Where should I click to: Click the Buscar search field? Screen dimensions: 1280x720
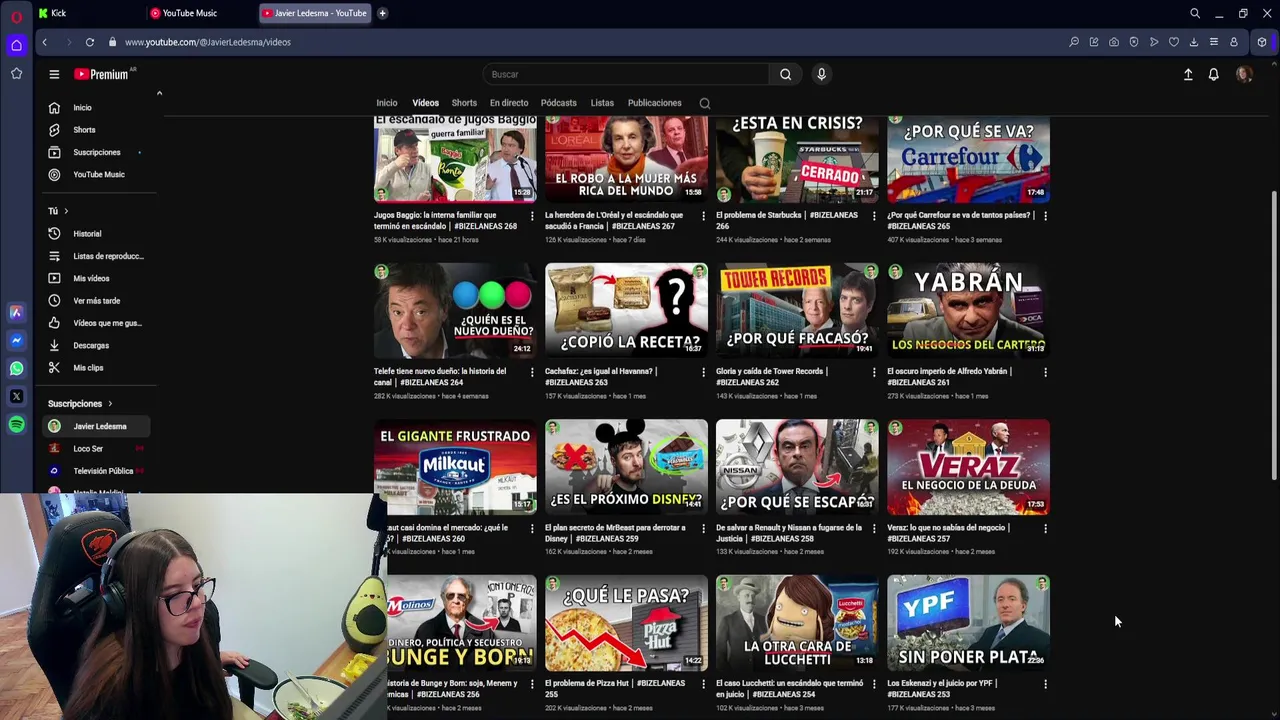pos(627,74)
